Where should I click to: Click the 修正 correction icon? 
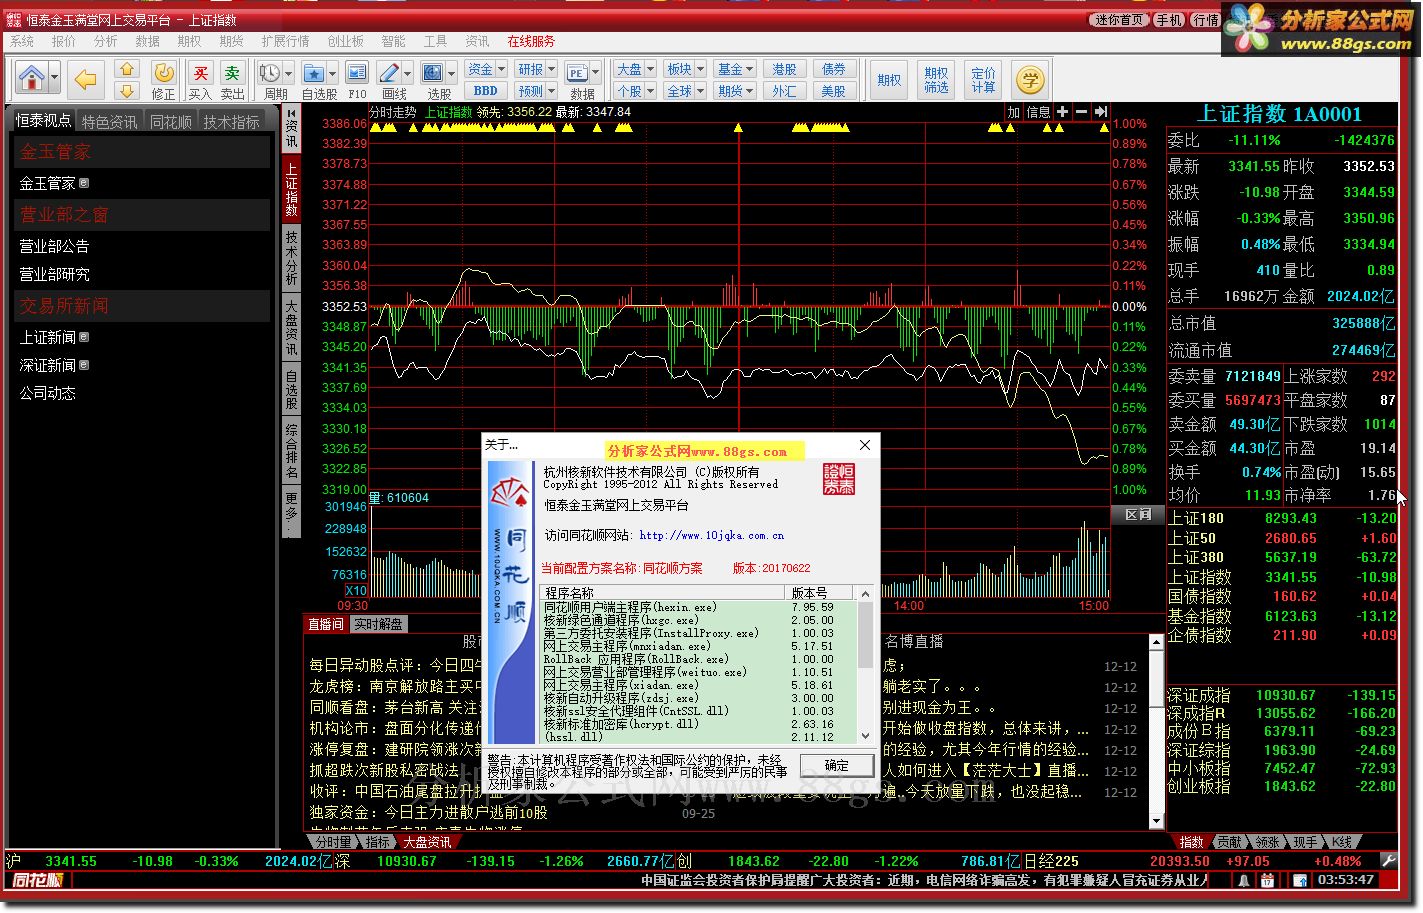(x=163, y=73)
